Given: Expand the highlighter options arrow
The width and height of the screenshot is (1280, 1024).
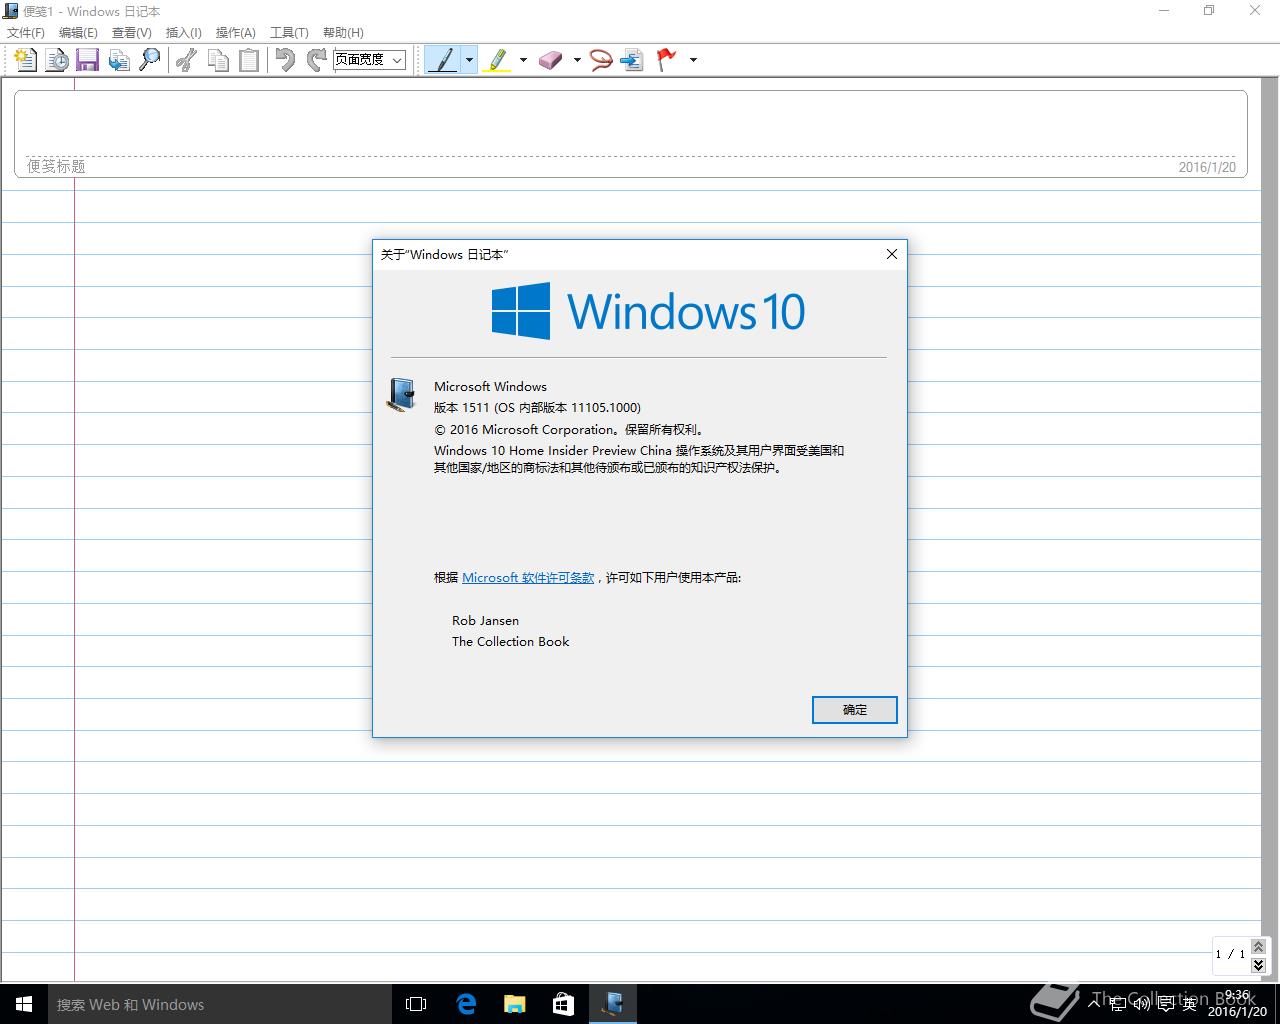Looking at the screenshot, I should 523,60.
